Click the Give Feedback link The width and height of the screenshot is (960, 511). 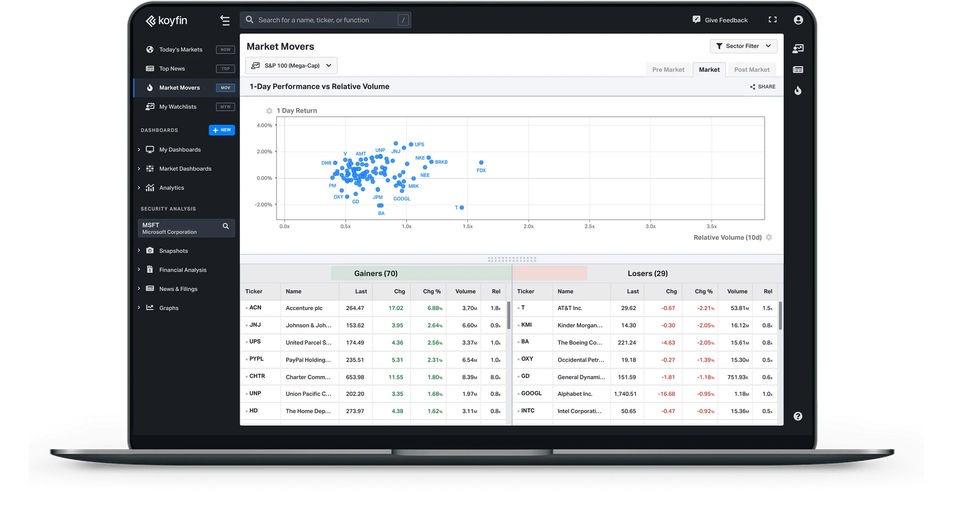coord(720,20)
